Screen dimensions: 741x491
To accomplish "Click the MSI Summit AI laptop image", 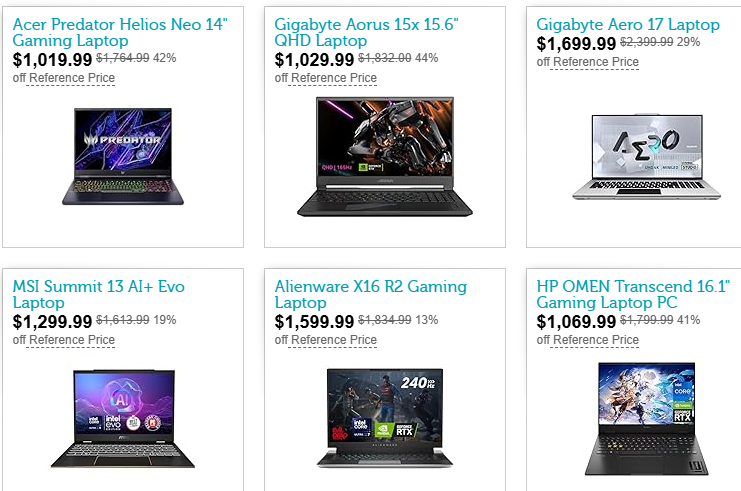I will [123, 419].
